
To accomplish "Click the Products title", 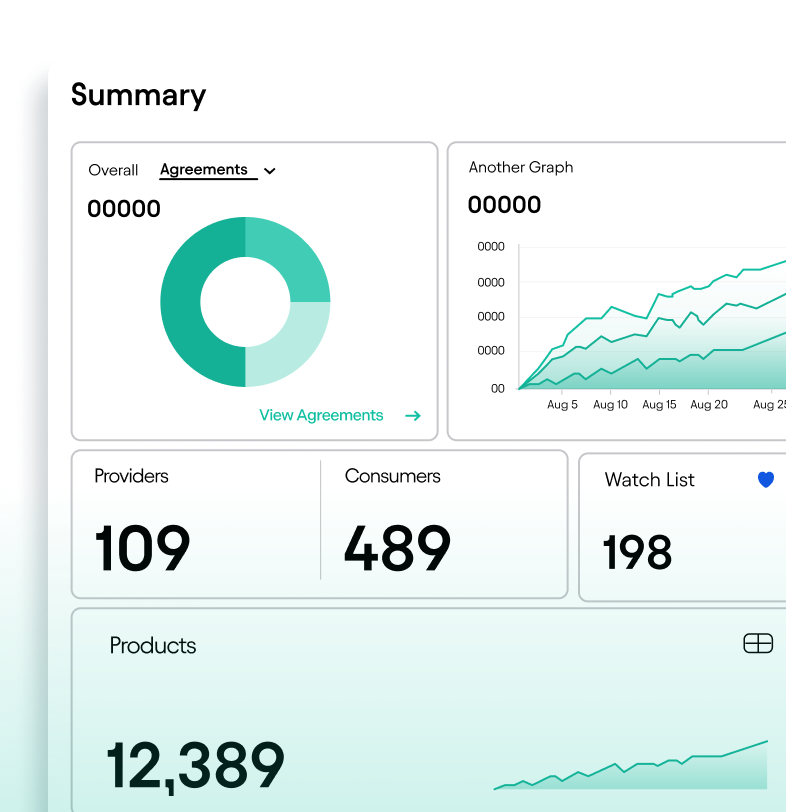I will pos(153,646).
